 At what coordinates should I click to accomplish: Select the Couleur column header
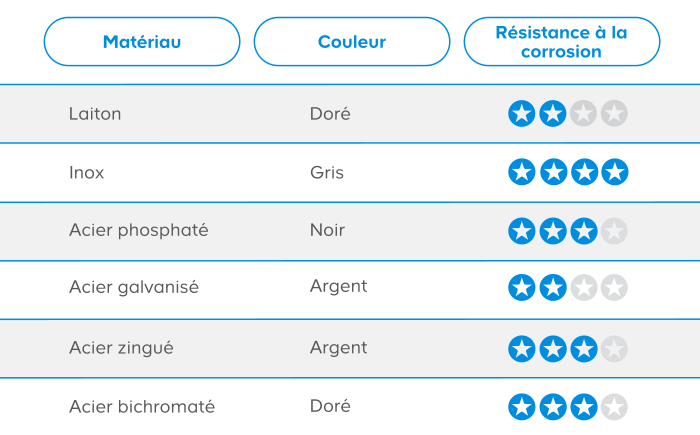(352, 42)
